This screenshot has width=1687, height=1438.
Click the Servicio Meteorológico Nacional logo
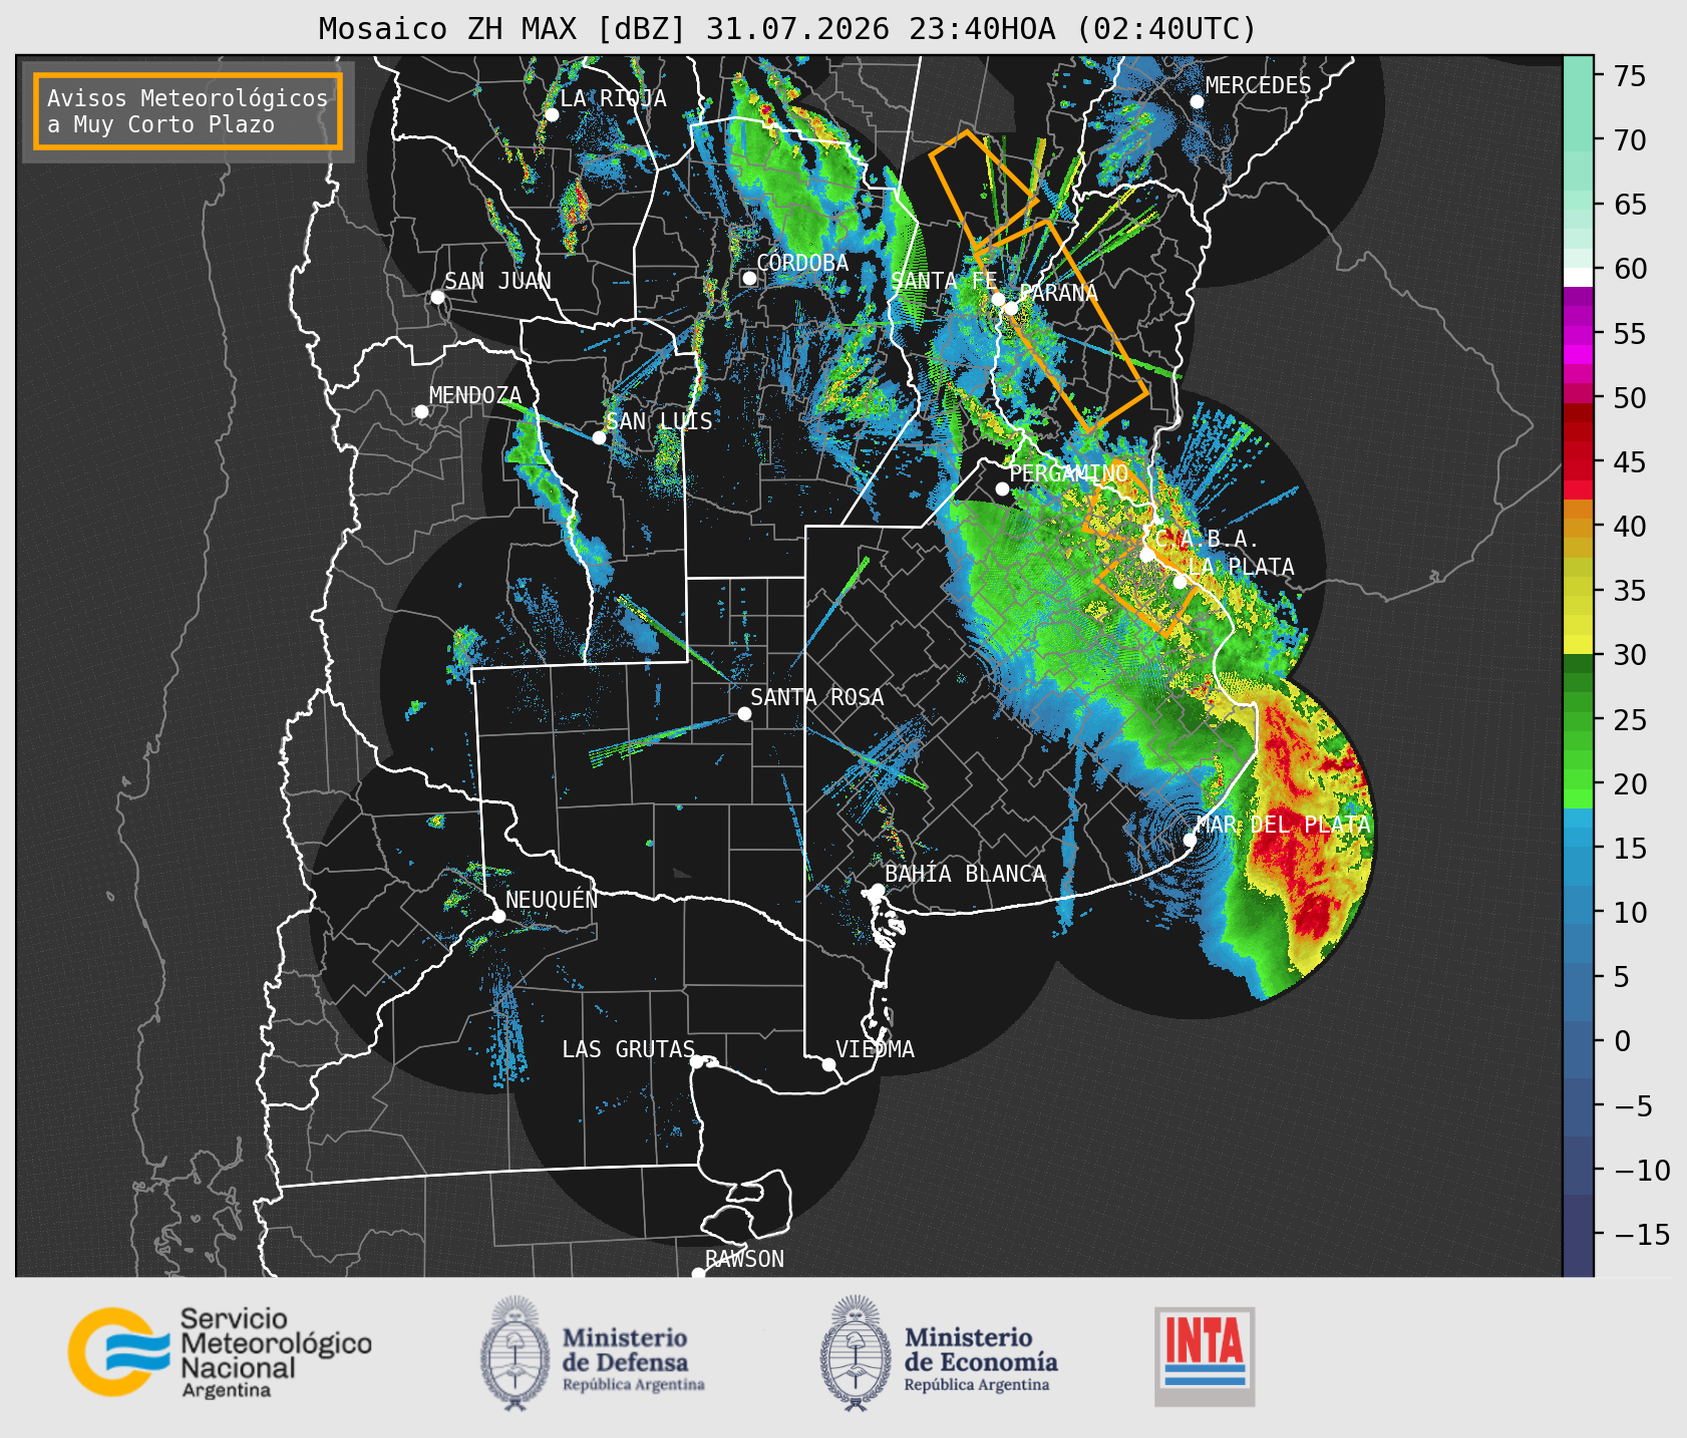[x=220, y=1352]
